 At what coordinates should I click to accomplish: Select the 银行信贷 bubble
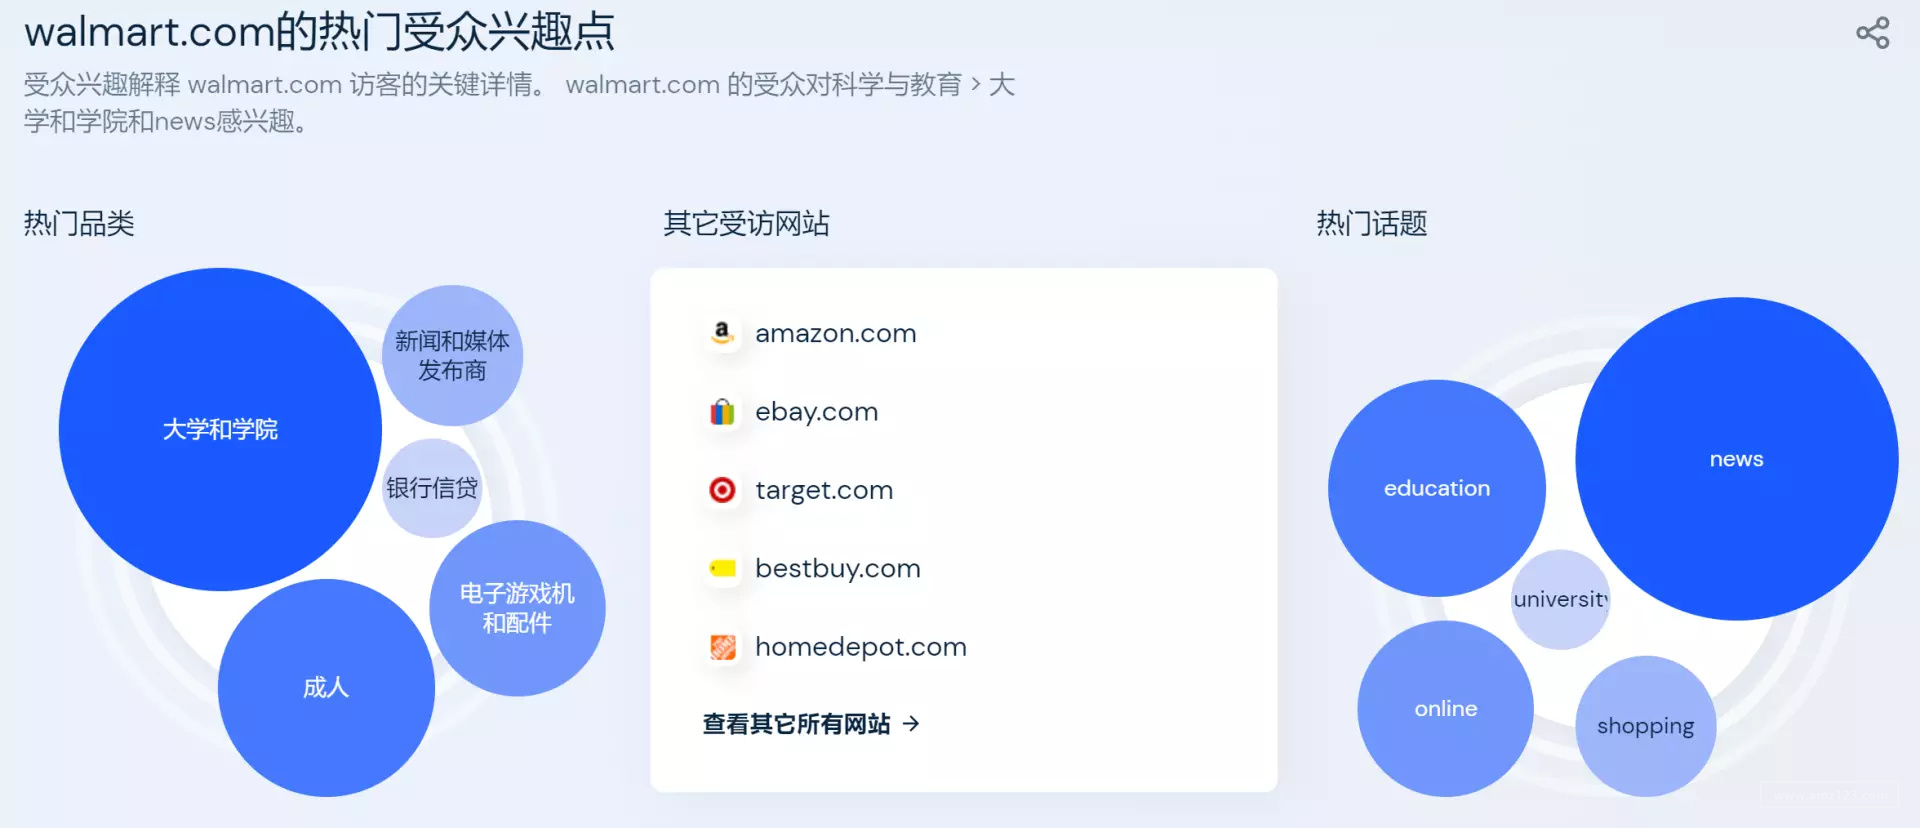(x=432, y=488)
